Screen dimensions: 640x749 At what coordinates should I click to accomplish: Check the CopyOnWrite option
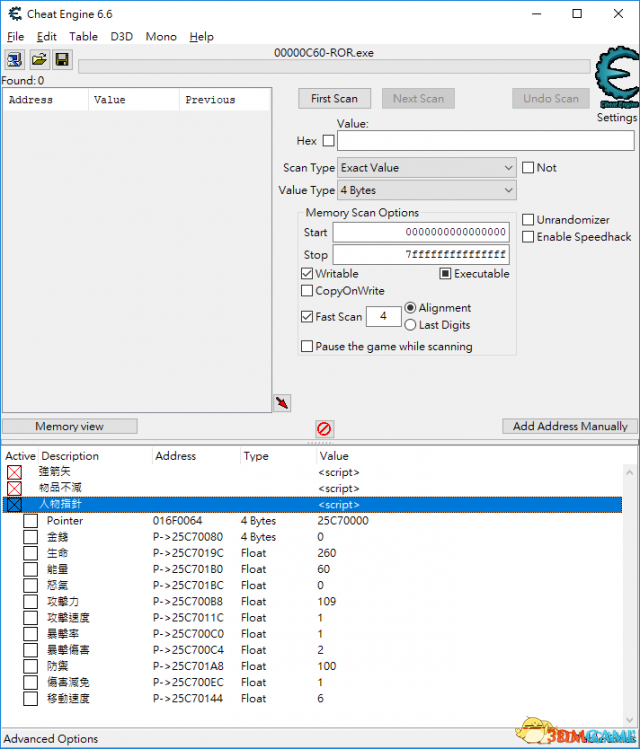coord(307,290)
